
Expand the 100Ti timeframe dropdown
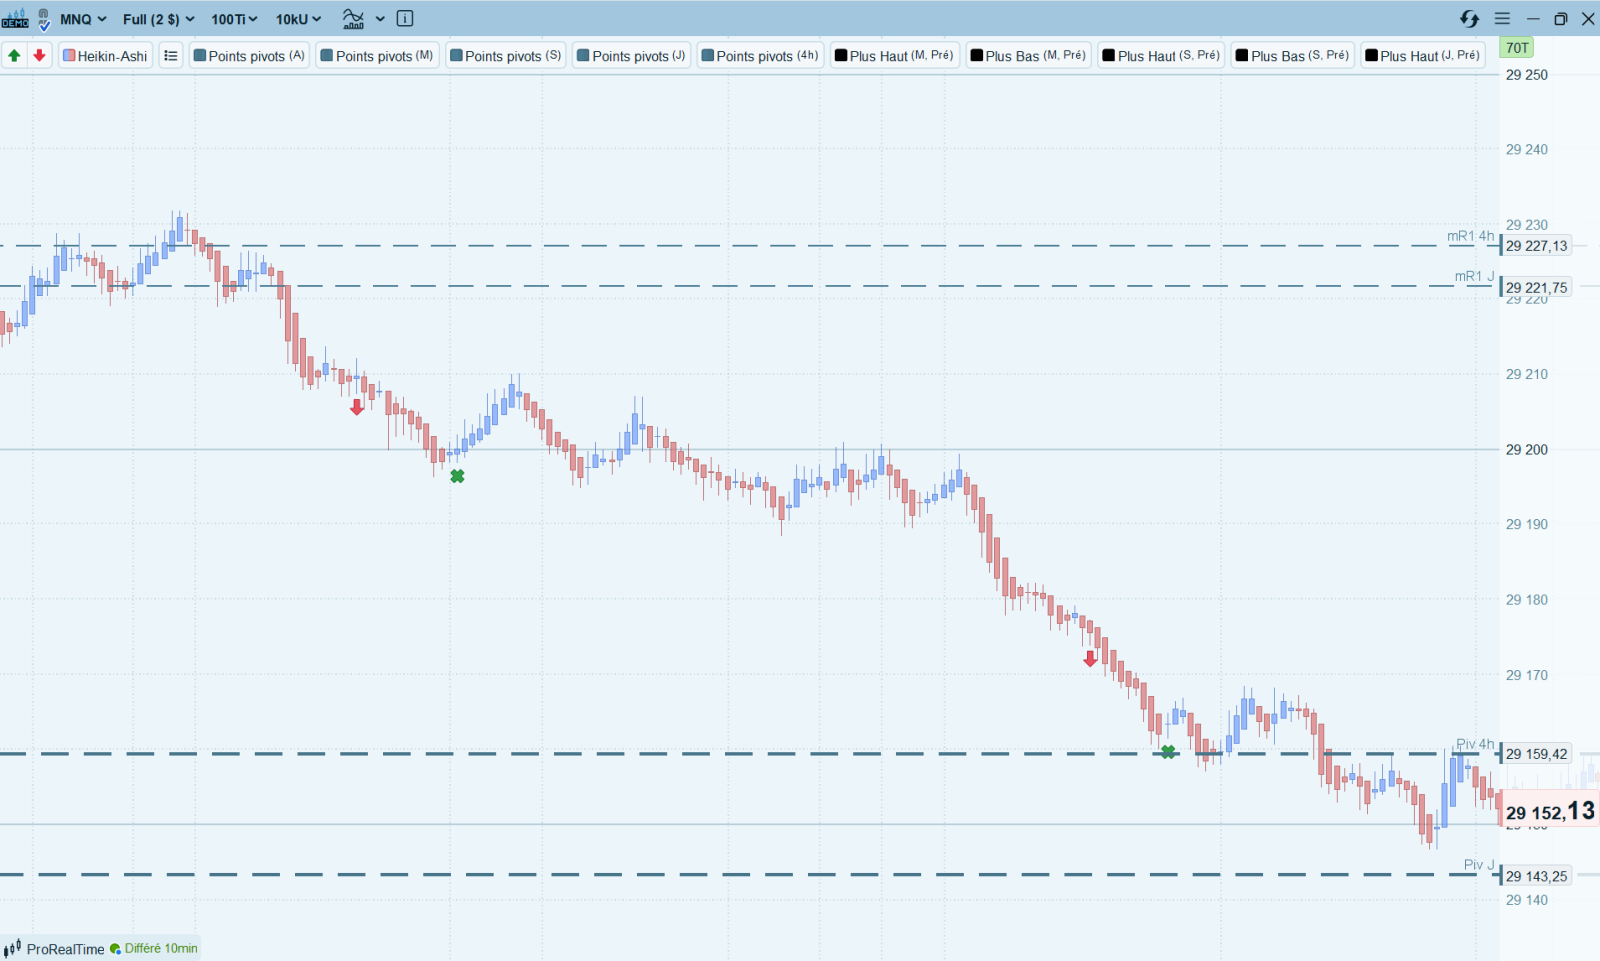[234, 19]
